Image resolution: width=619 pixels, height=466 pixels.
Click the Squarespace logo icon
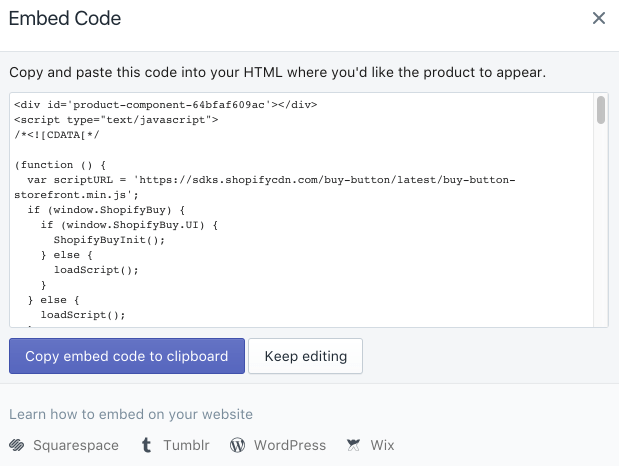pos(17,445)
